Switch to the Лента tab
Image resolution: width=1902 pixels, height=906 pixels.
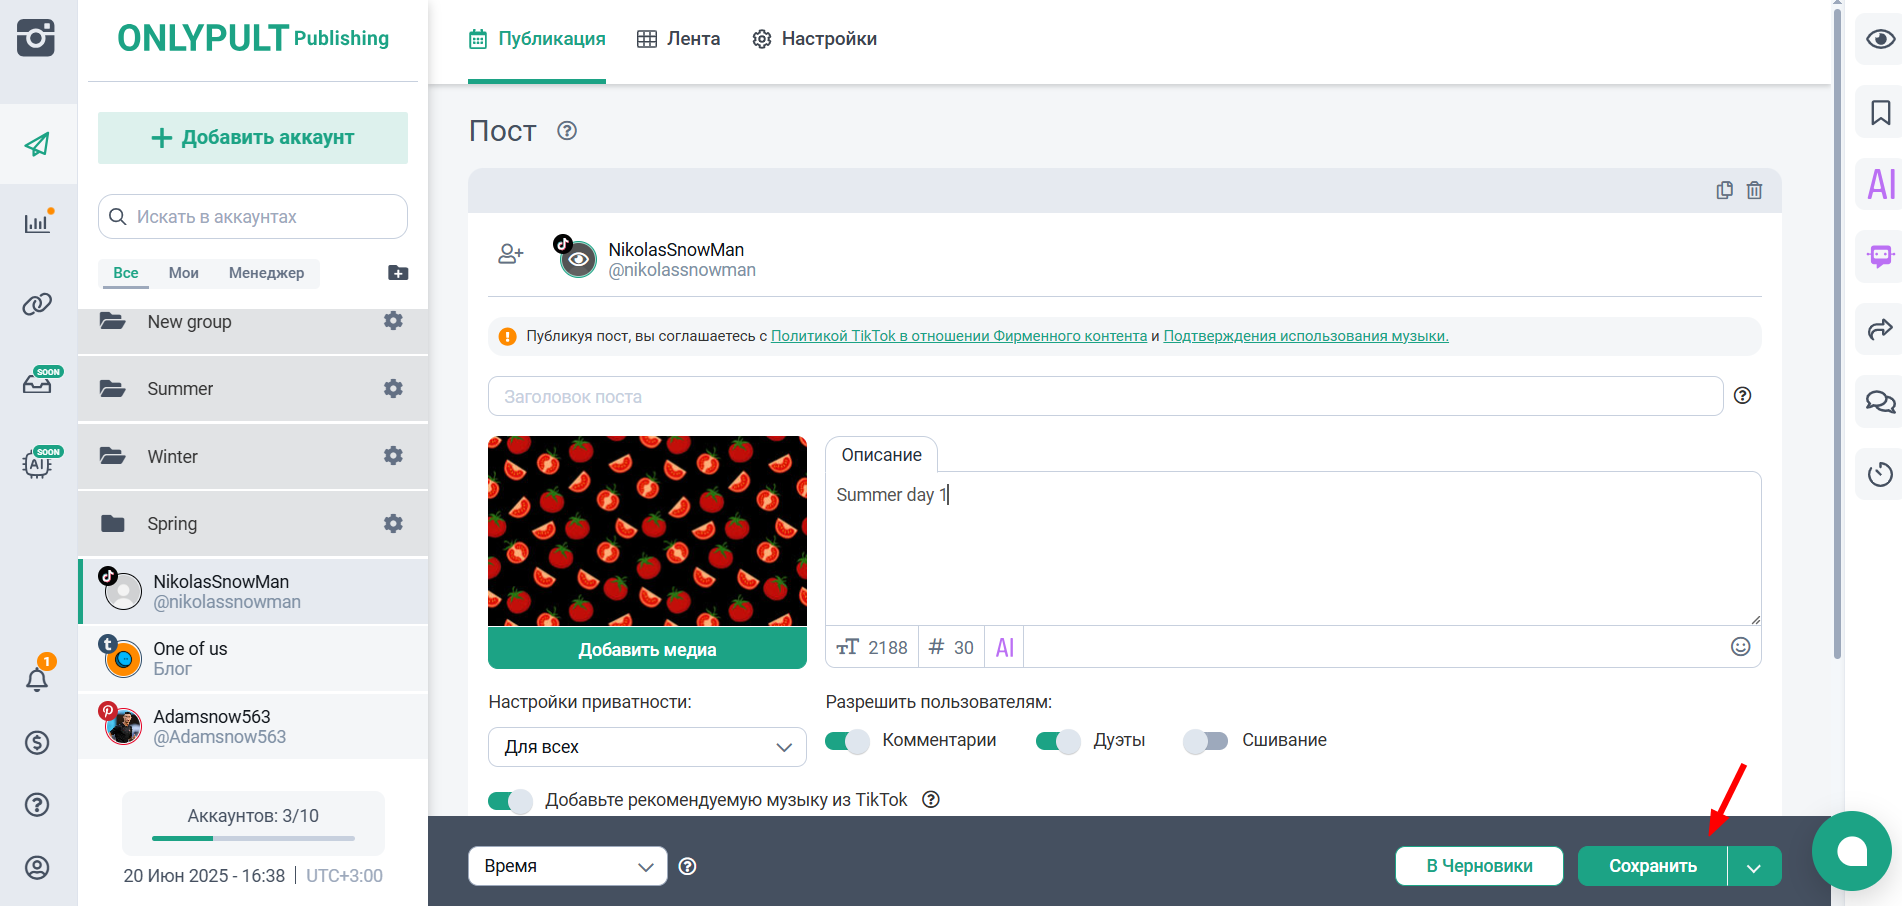(x=679, y=39)
